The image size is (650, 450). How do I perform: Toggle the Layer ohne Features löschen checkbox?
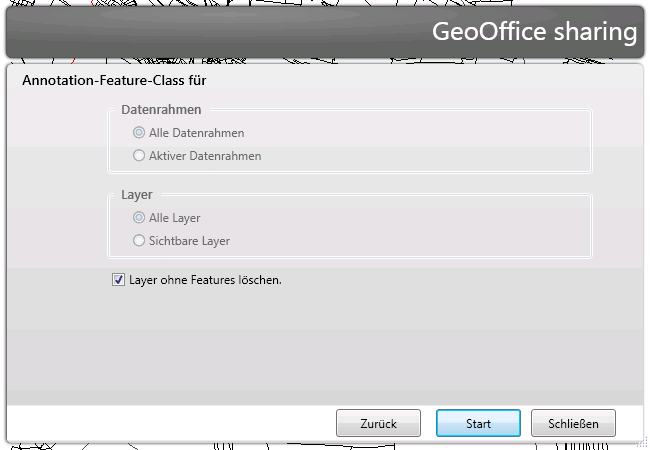119,280
